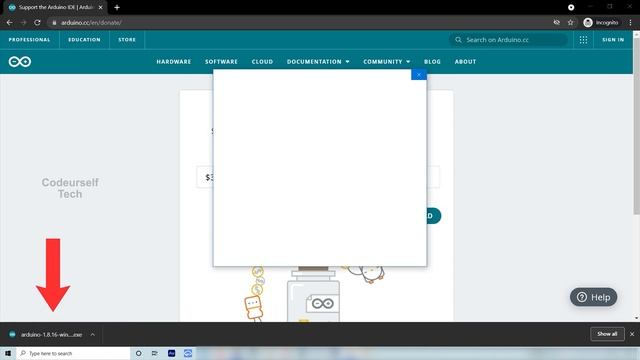Open the Cloud menu item
640x360 pixels.
click(262, 62)
